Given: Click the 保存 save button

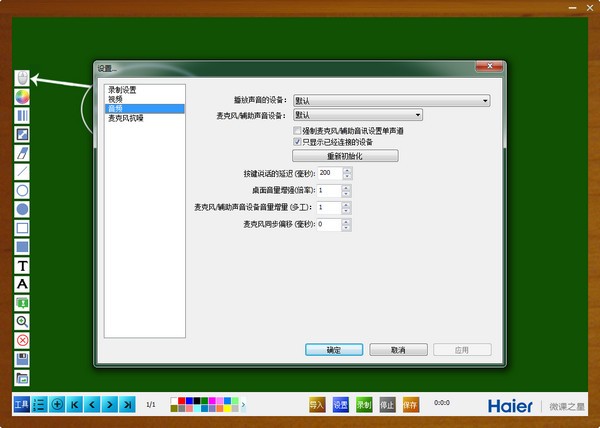Looking at the screenshot, I should point(411,404).
